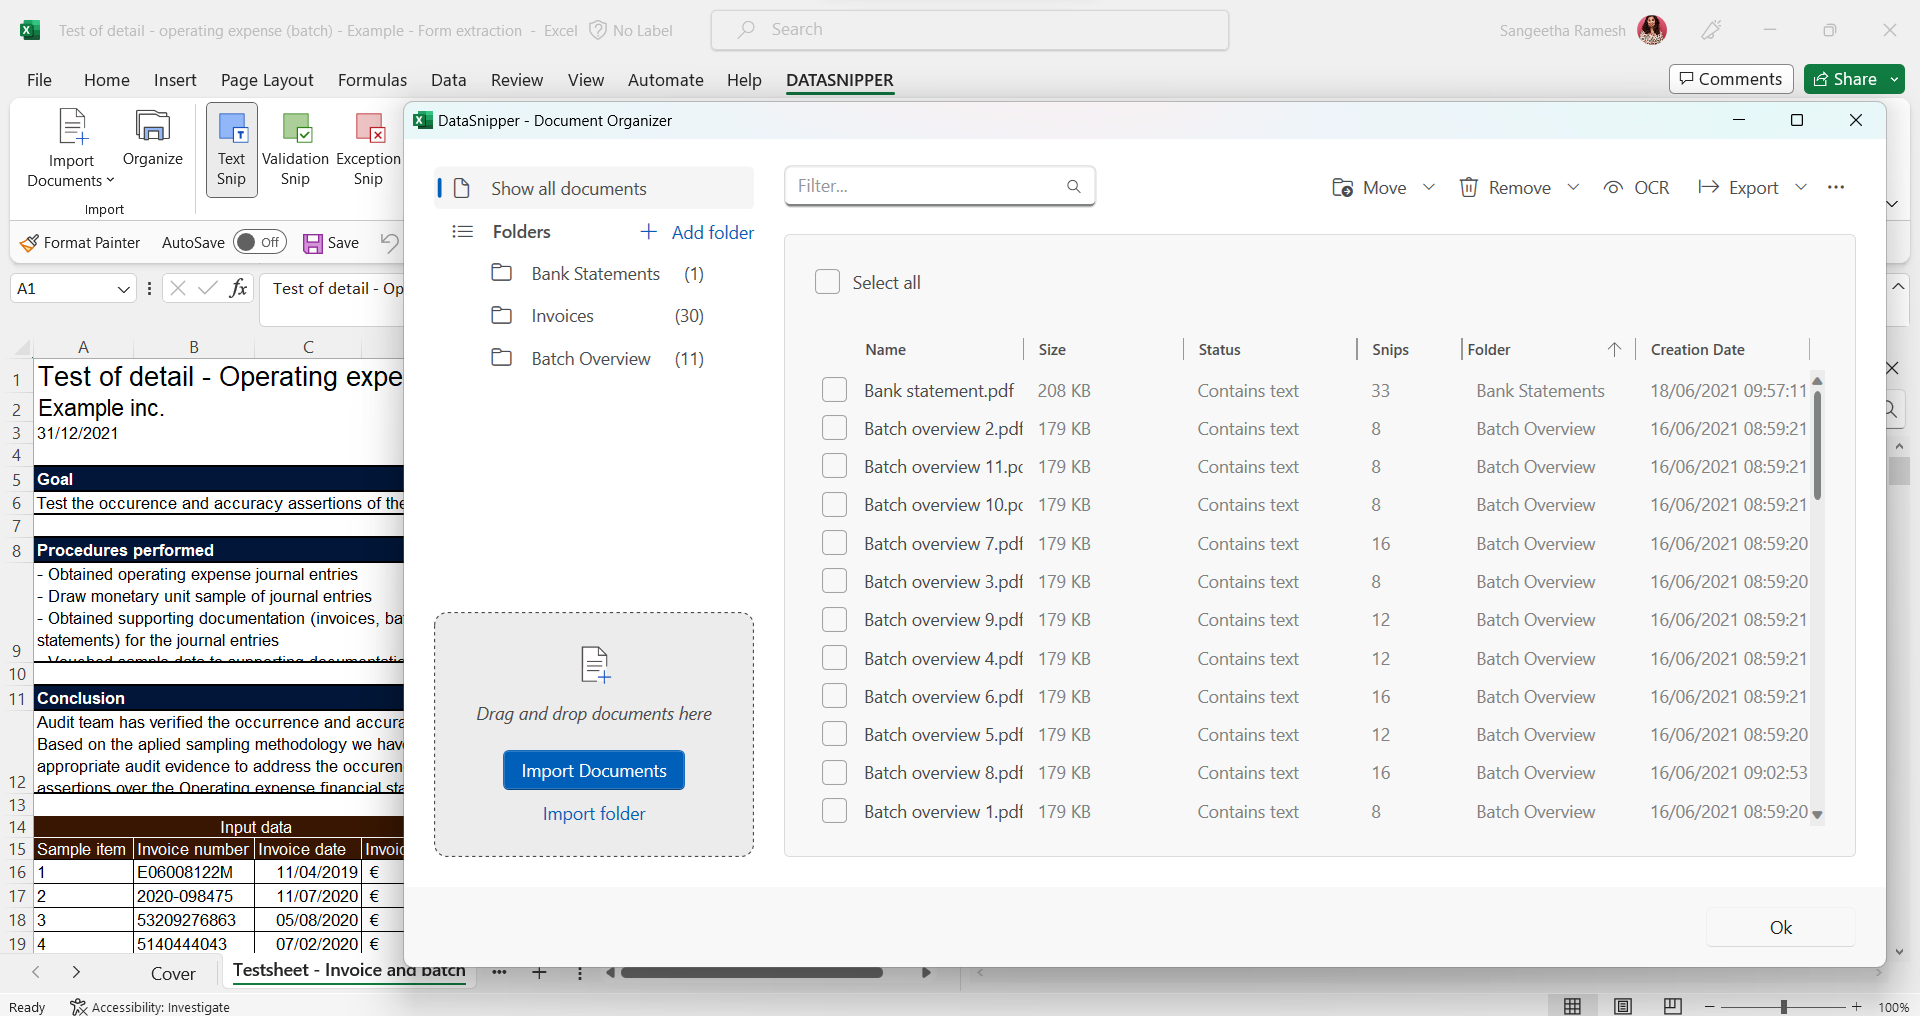Open the Add folder plus icon
The image size is (1920, 1016).
tap(649, 231)
